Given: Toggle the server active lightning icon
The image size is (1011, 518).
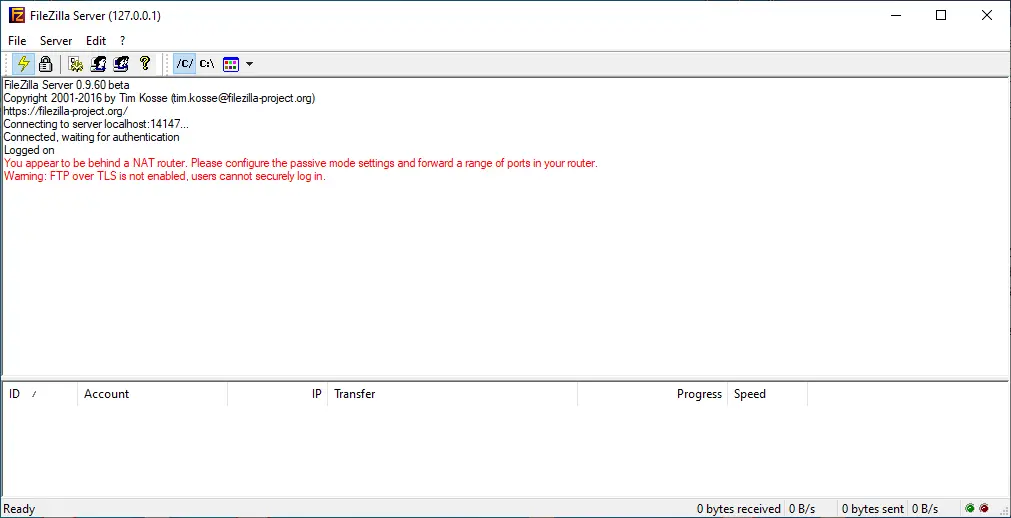Looking at the screenshot, I should (x=24, y=64).
